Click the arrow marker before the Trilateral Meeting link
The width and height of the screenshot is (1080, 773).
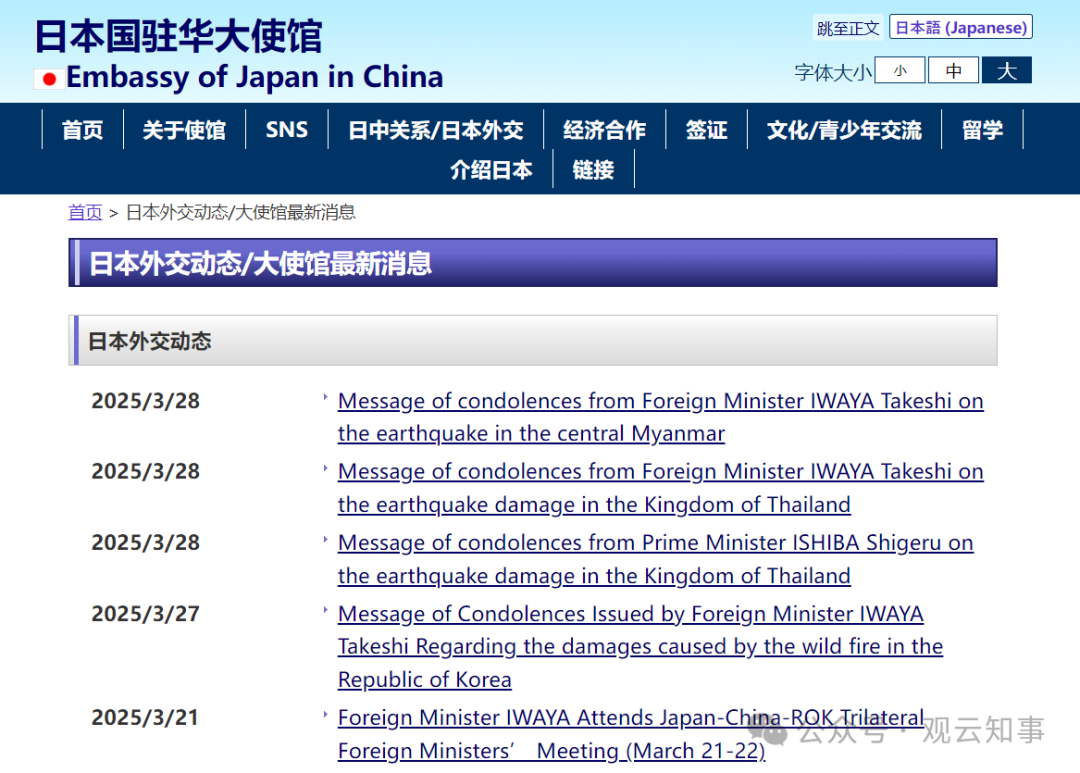(325, 713)
